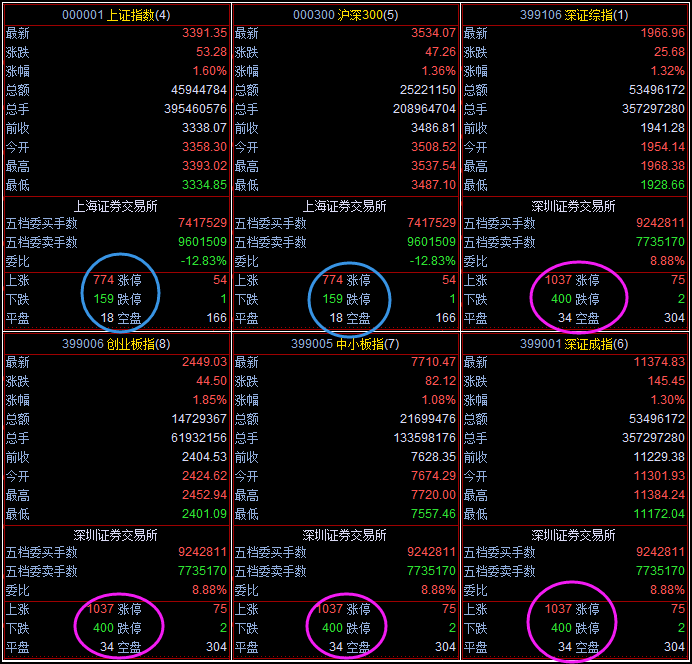Image resolution: width=692 pixels, height=664 pixels.
Task: Click 涨停 count 75 in 深证综指 panel
Action: (677, 281)
